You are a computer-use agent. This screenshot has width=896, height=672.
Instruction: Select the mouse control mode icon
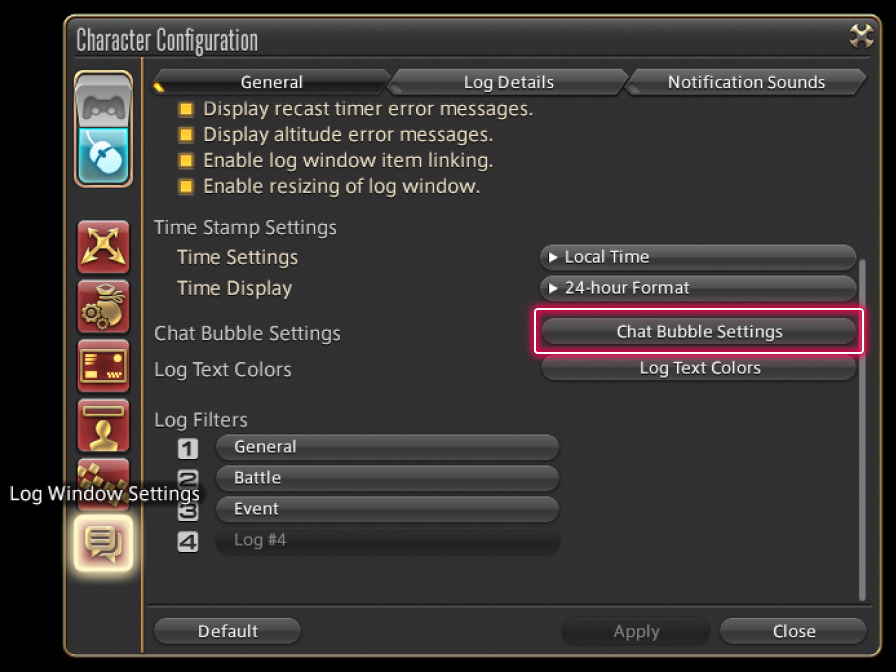point(103,155)
